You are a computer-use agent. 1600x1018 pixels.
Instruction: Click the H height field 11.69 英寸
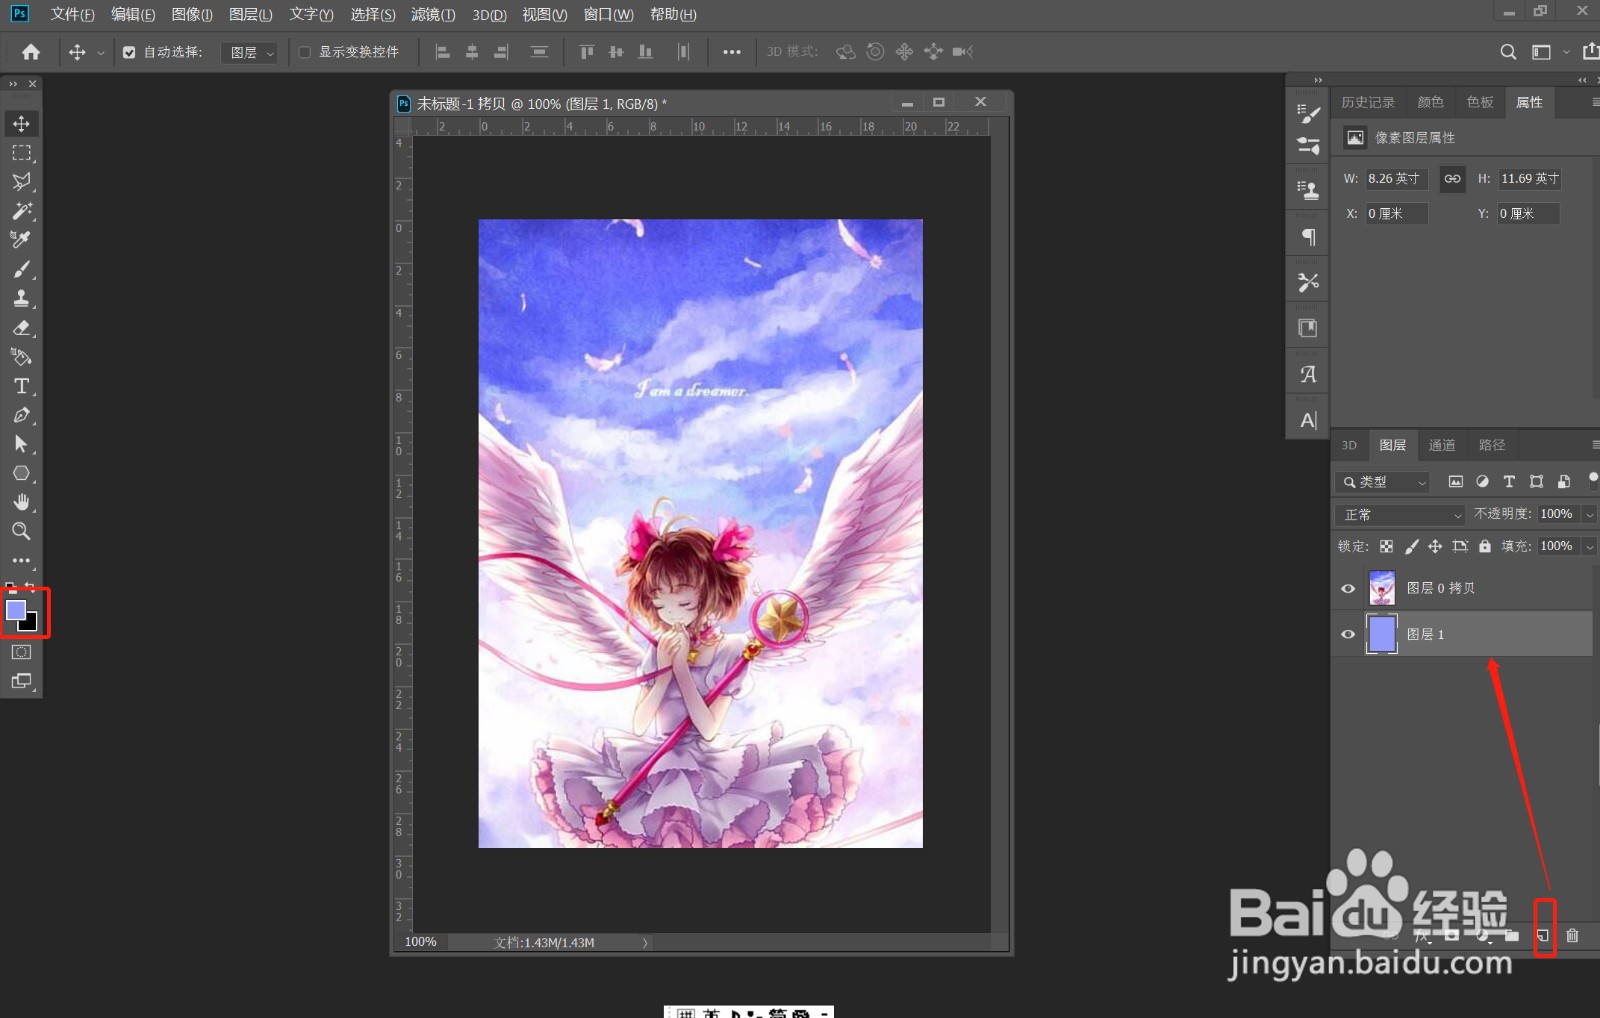[1530, 178]
